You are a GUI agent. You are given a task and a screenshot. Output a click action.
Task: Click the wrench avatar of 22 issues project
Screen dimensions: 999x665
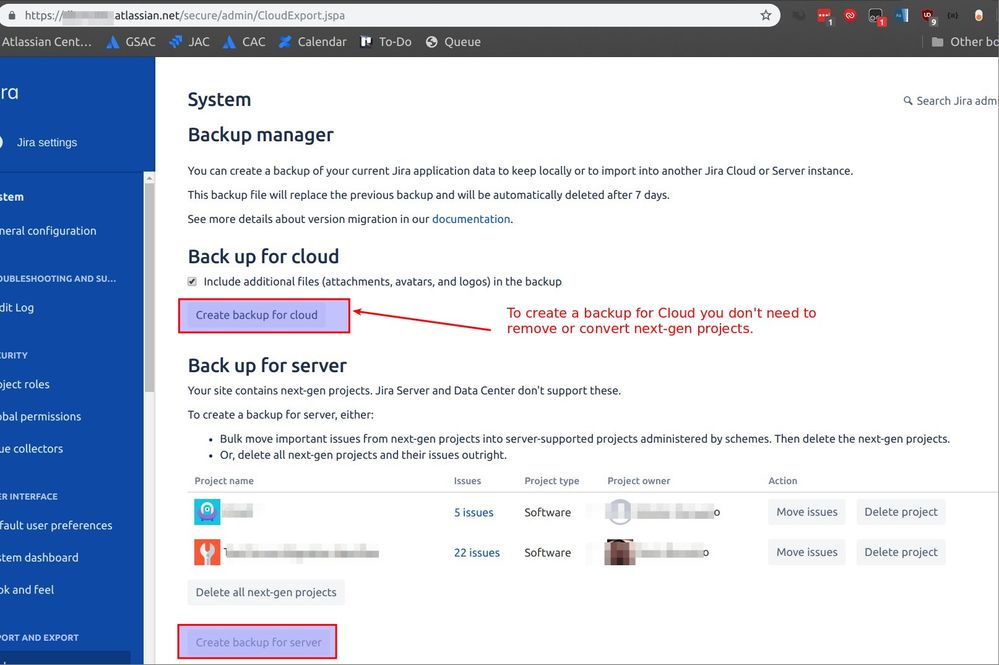click(207, 552)
